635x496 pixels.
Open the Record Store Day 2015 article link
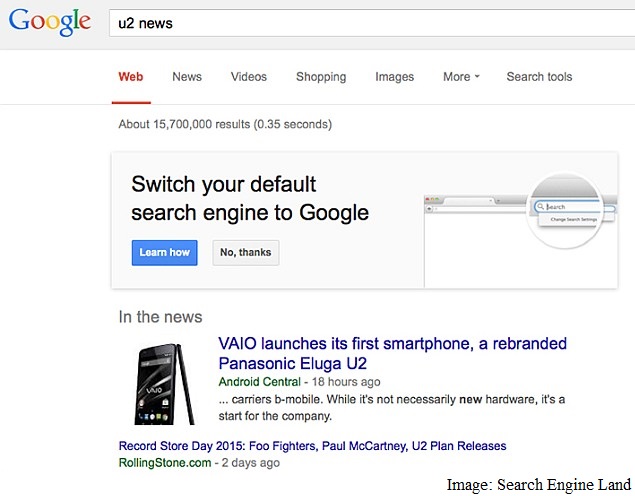click(312, 446)
